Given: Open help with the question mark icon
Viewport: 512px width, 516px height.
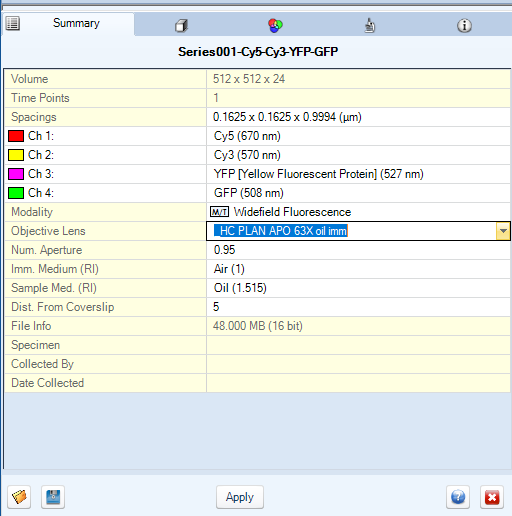Looking at the screenshot, I should point(458,497).
